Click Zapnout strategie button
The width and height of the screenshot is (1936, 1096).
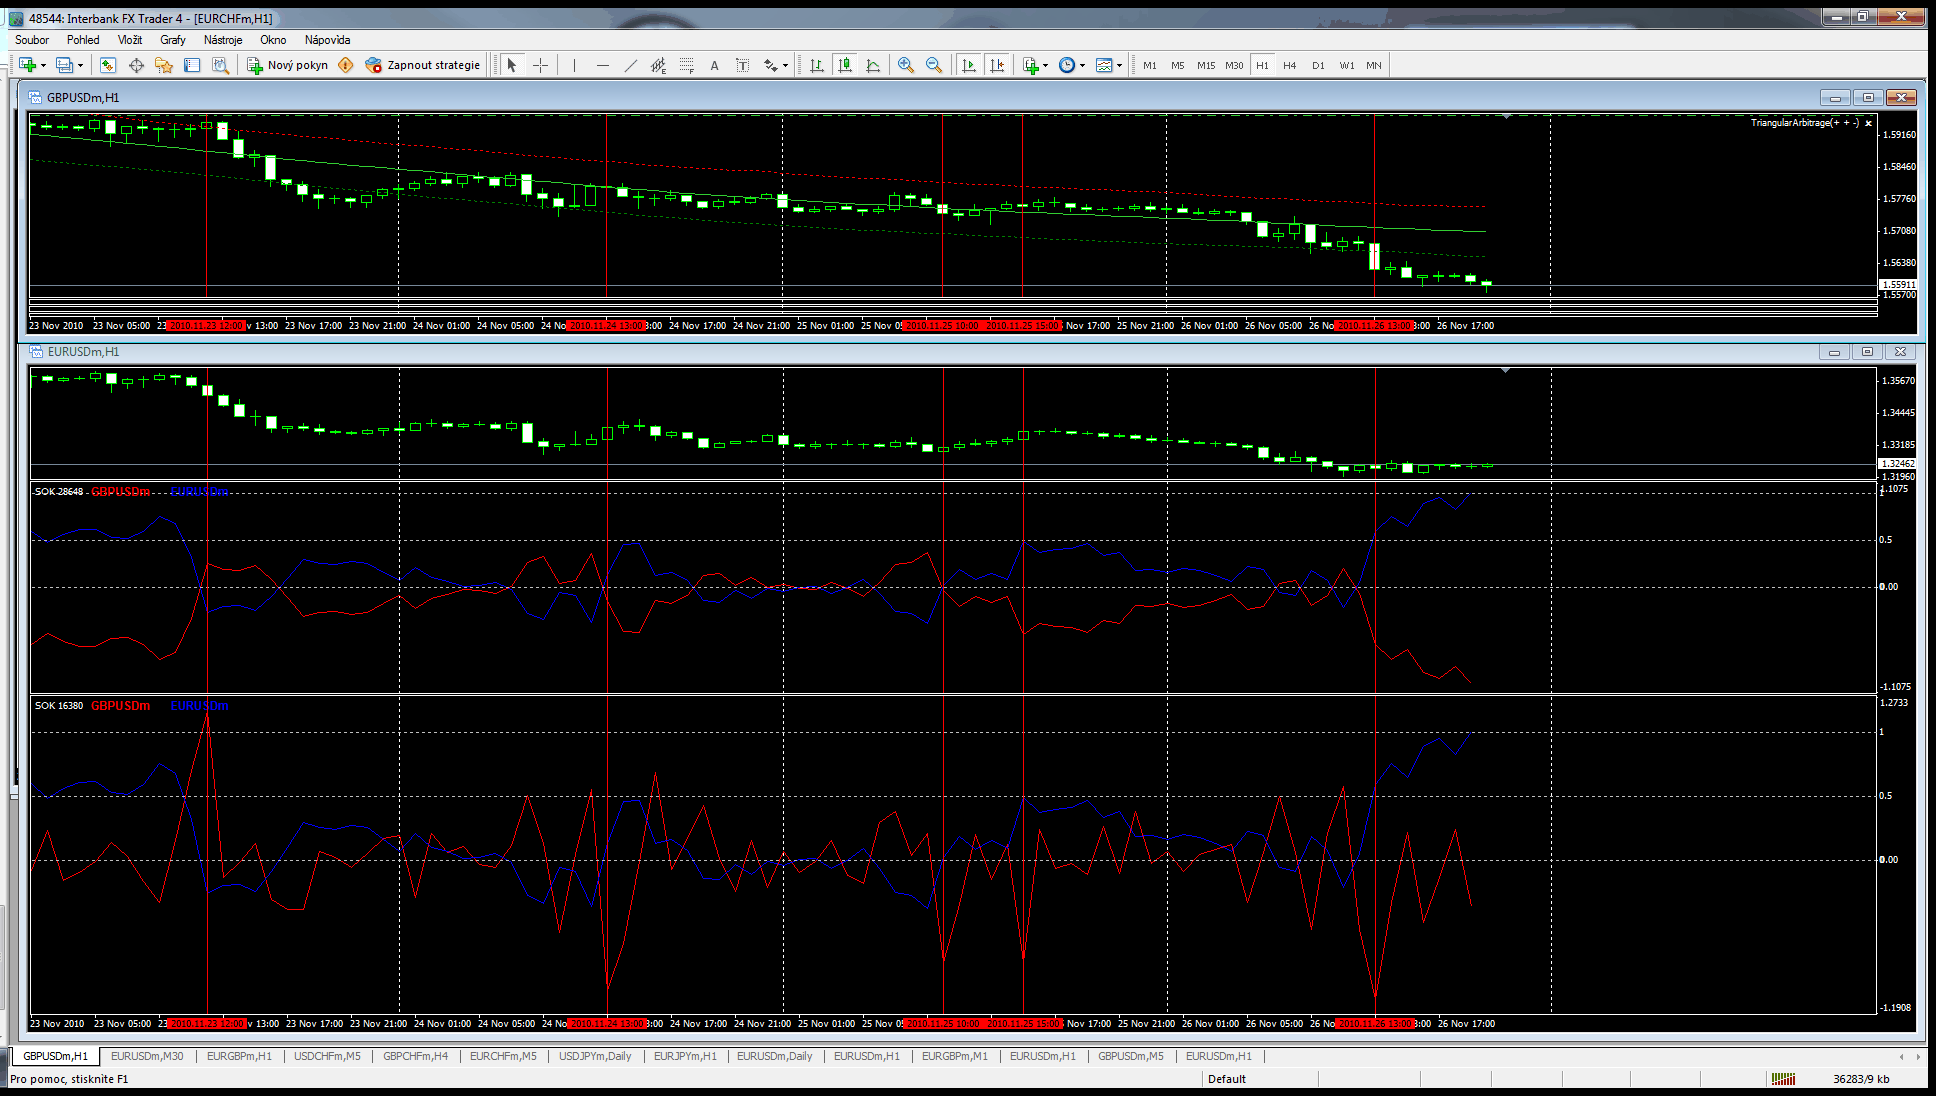[423, 65]
